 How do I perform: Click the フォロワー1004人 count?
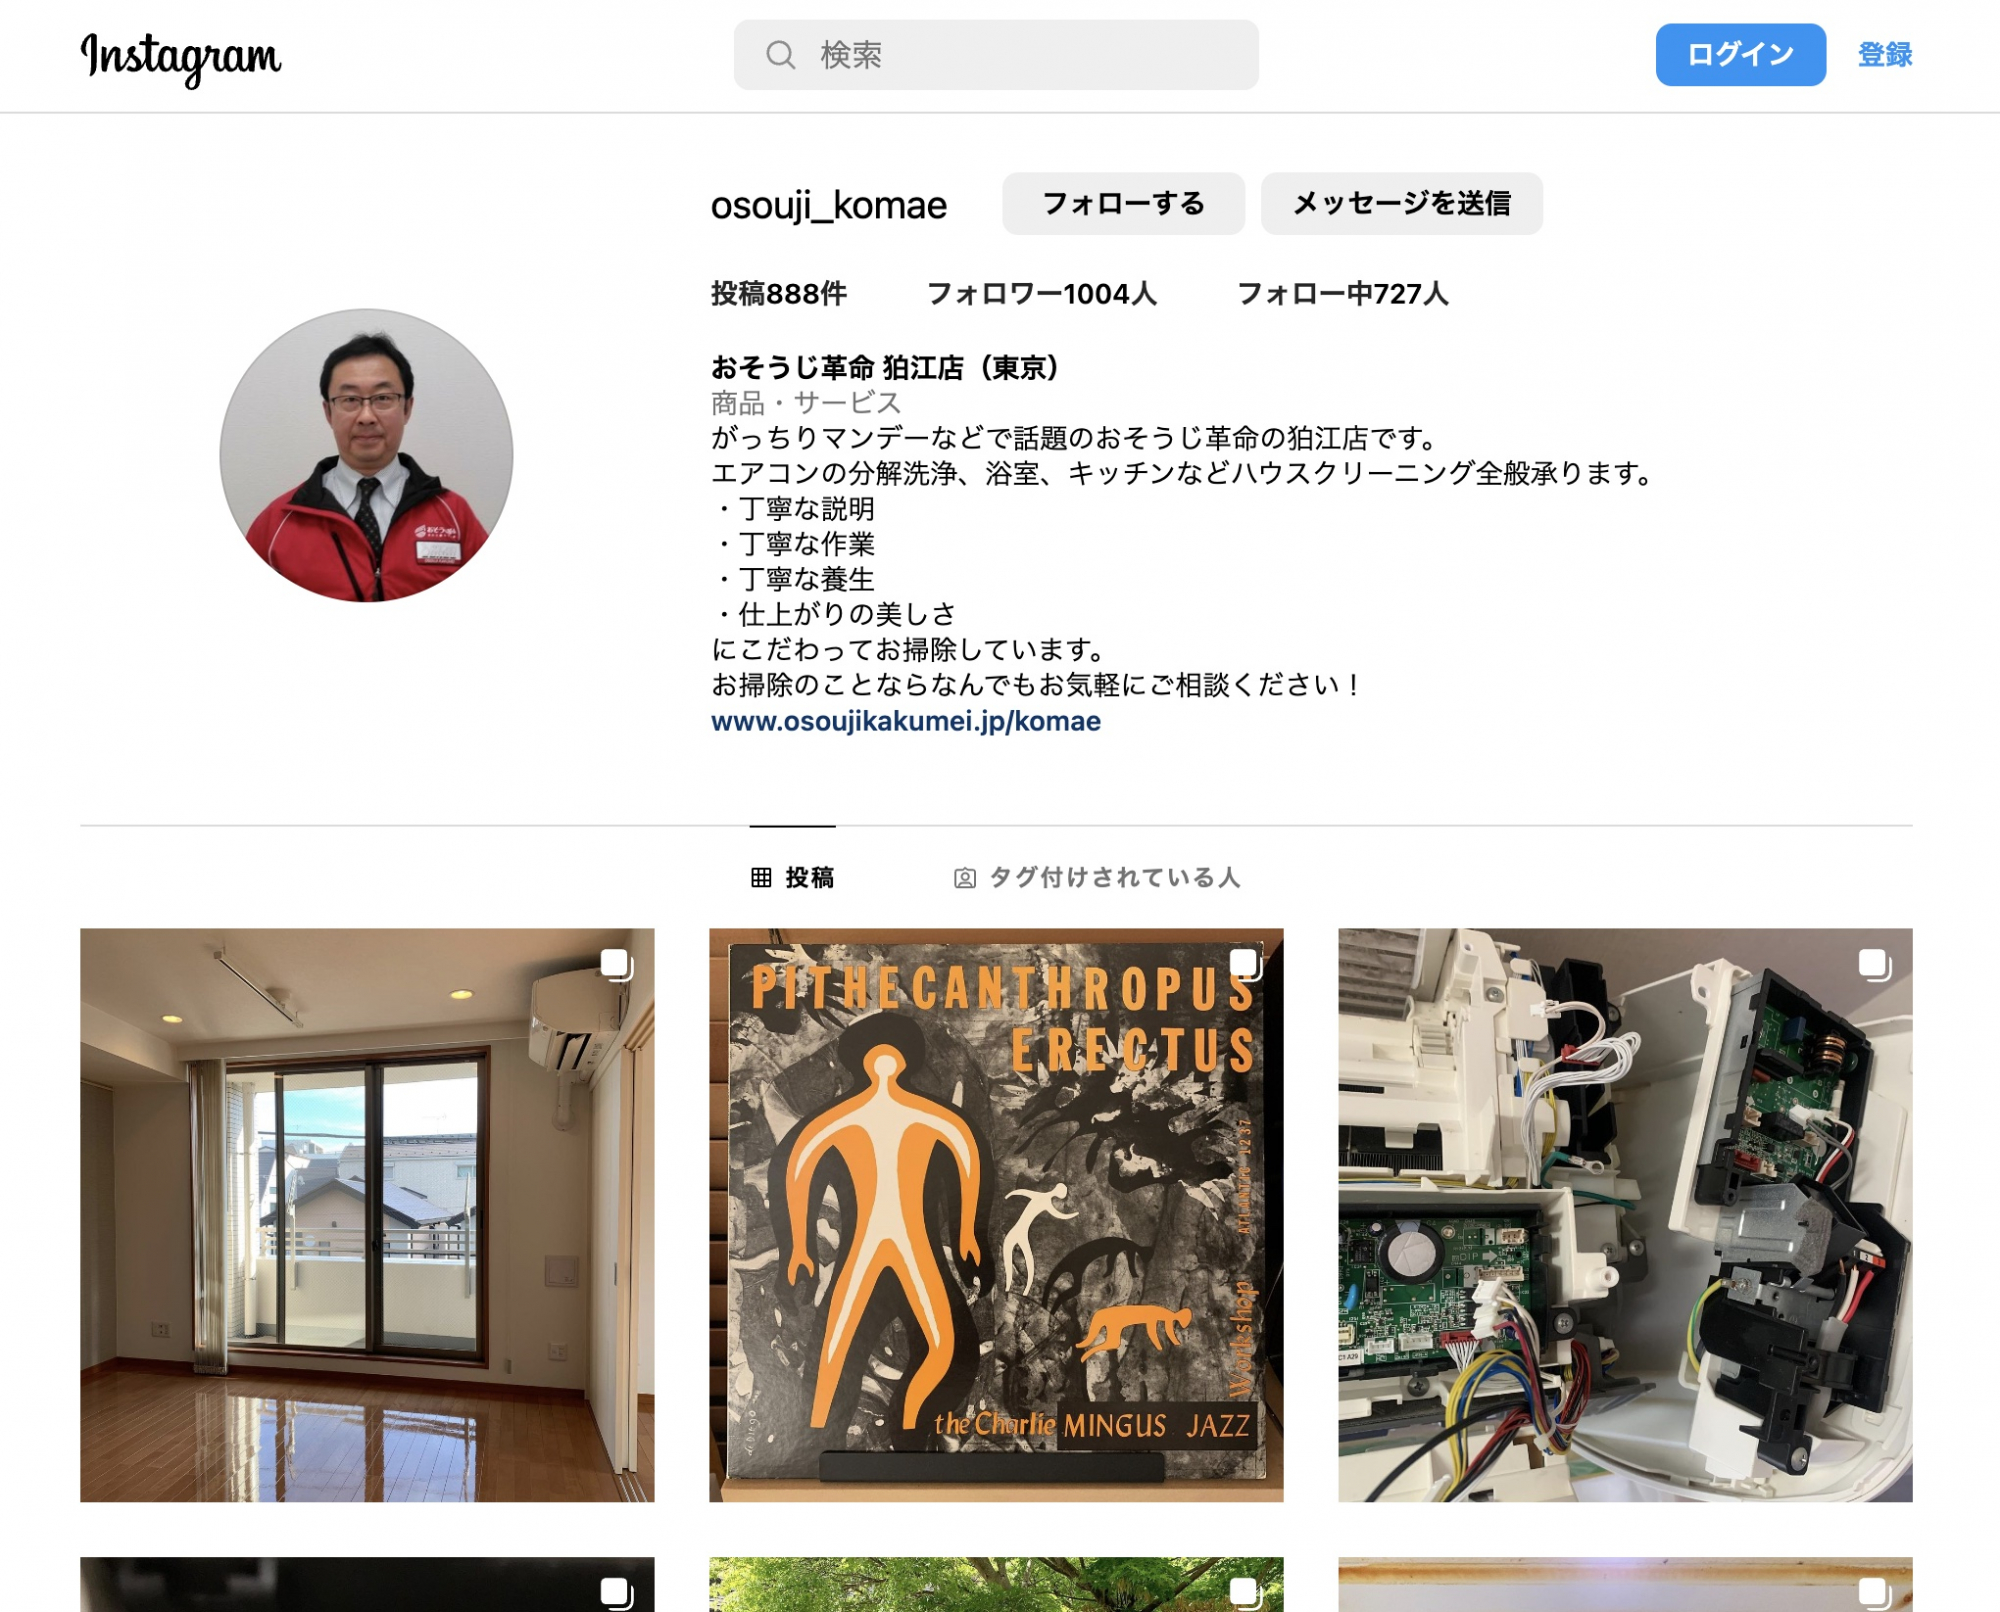1041,294
